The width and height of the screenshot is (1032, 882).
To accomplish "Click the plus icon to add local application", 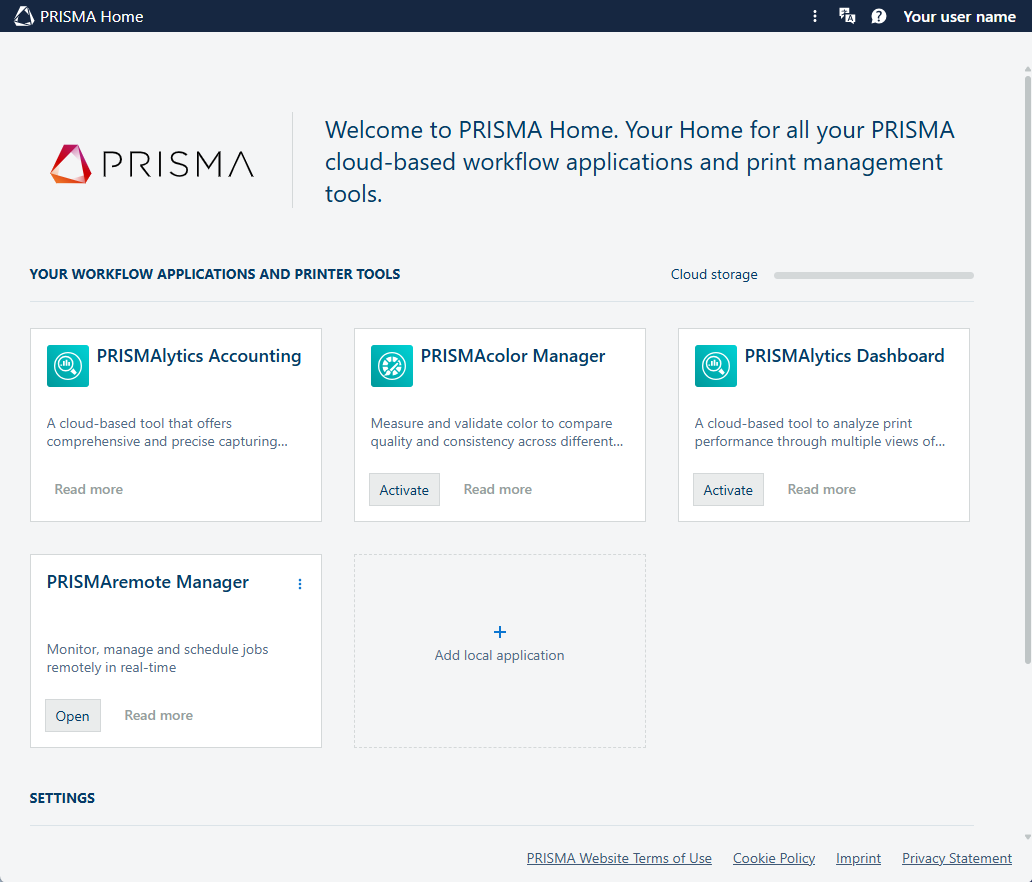I will coord(500,632).
